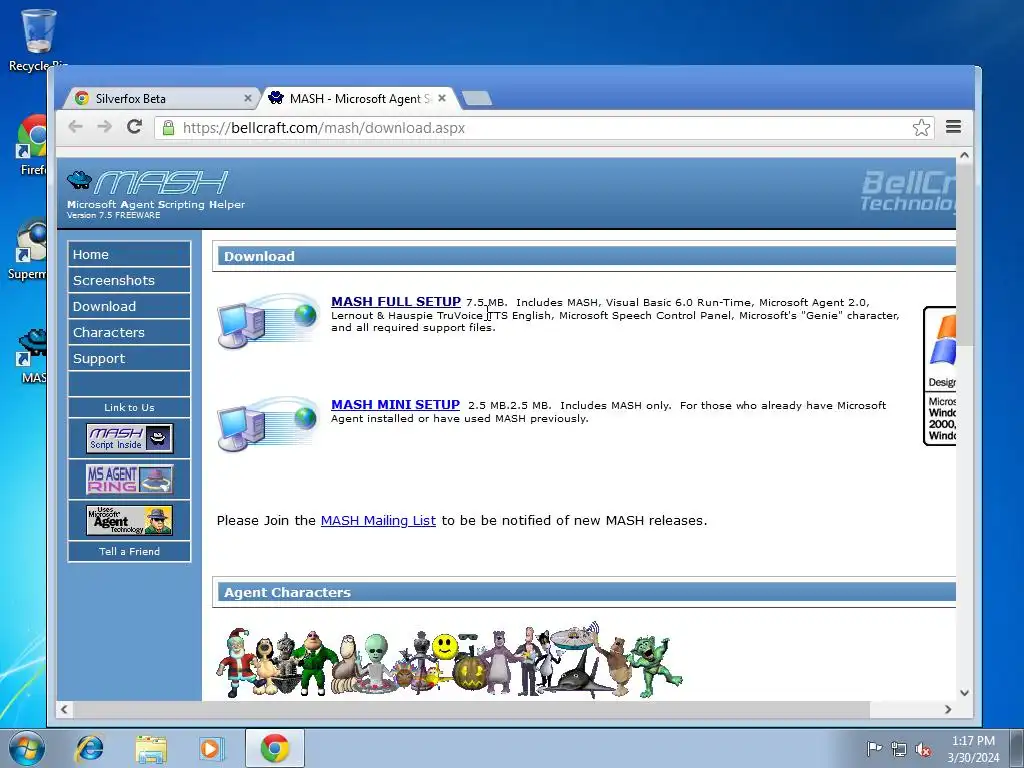Click the vertical scrollbar up arrow
1024x768 pixels.
point(964,155)
